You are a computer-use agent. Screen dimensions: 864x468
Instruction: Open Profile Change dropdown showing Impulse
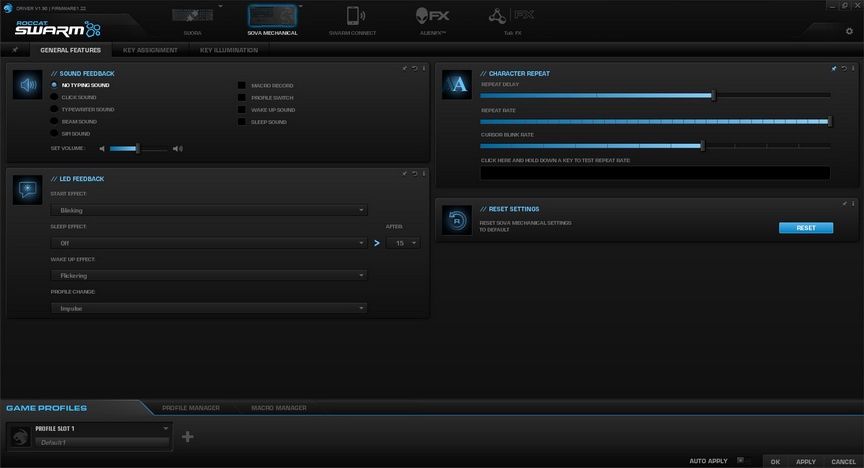coord(209,308)
